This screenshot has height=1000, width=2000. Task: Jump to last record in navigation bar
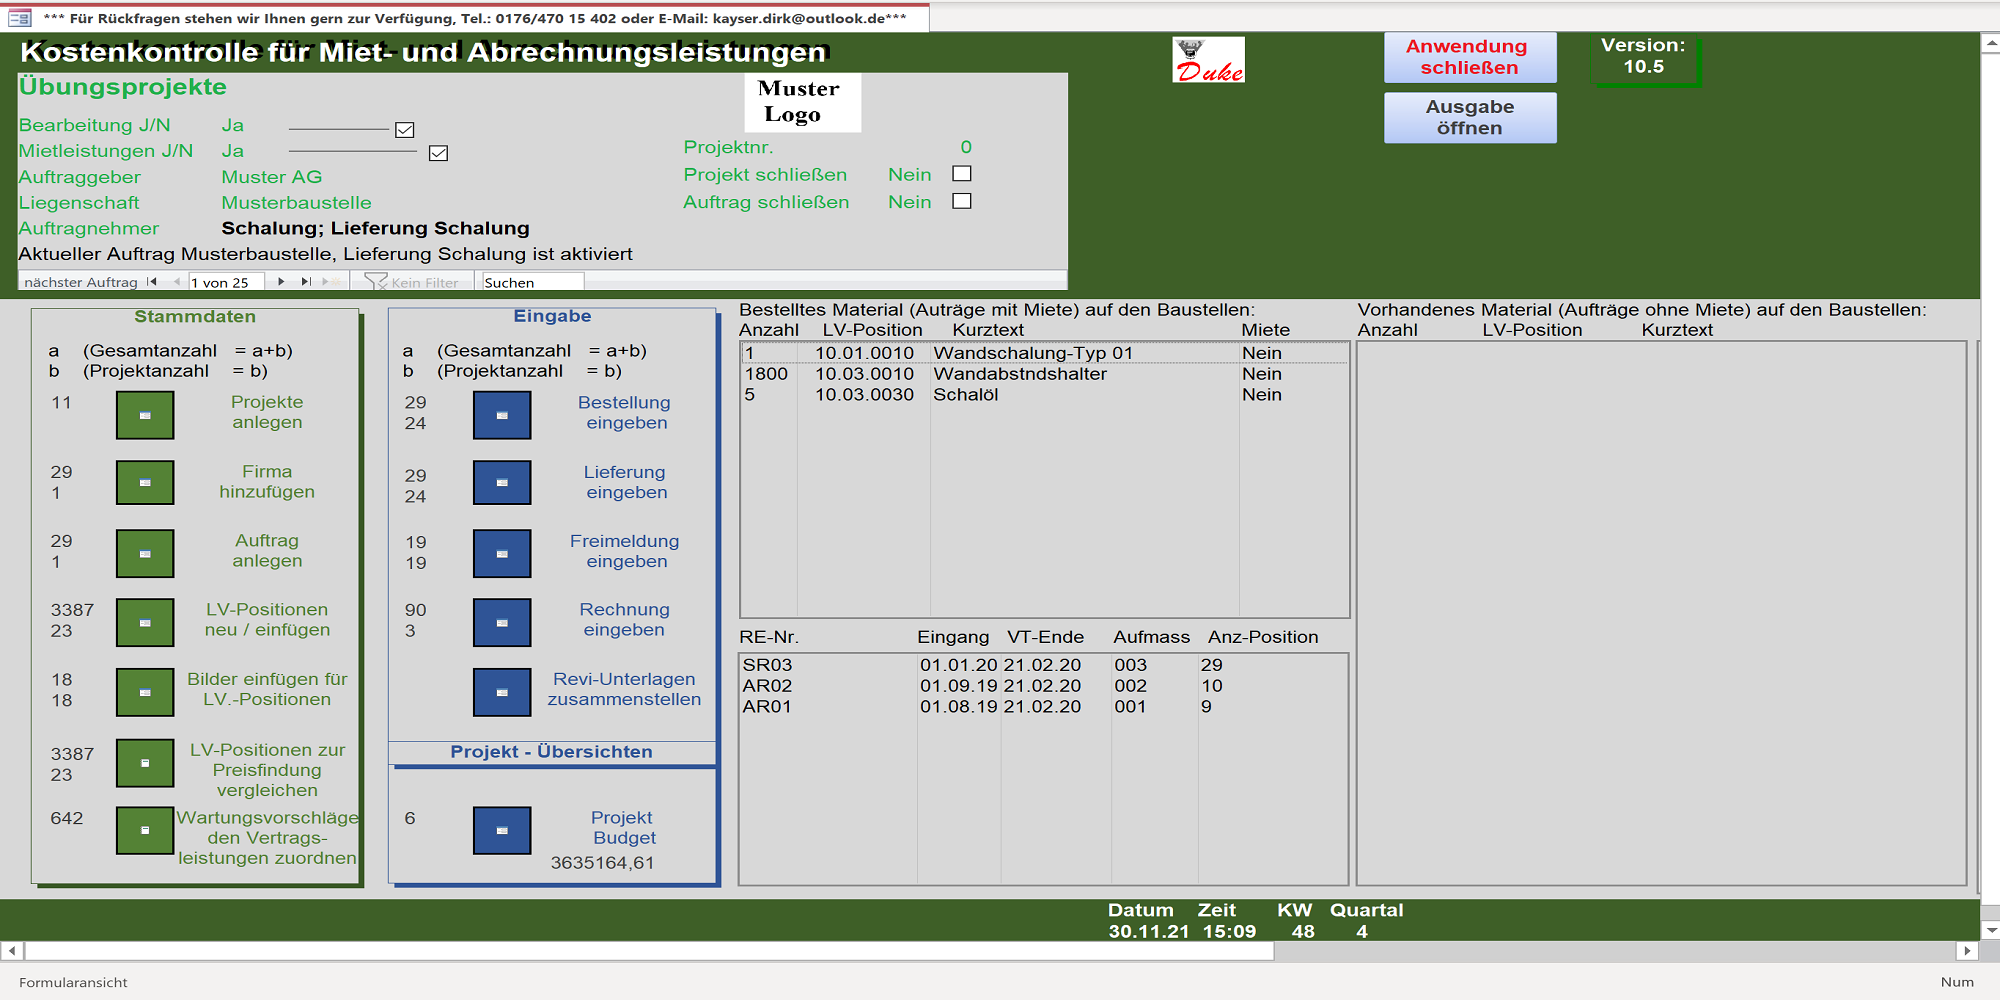click(x=306, y=282)
